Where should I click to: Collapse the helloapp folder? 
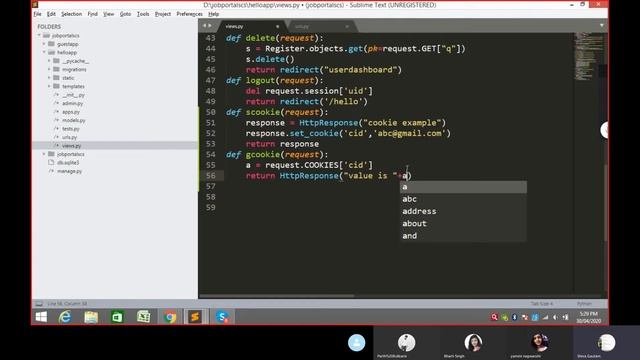pyautogui.click(x=44, y=52)
